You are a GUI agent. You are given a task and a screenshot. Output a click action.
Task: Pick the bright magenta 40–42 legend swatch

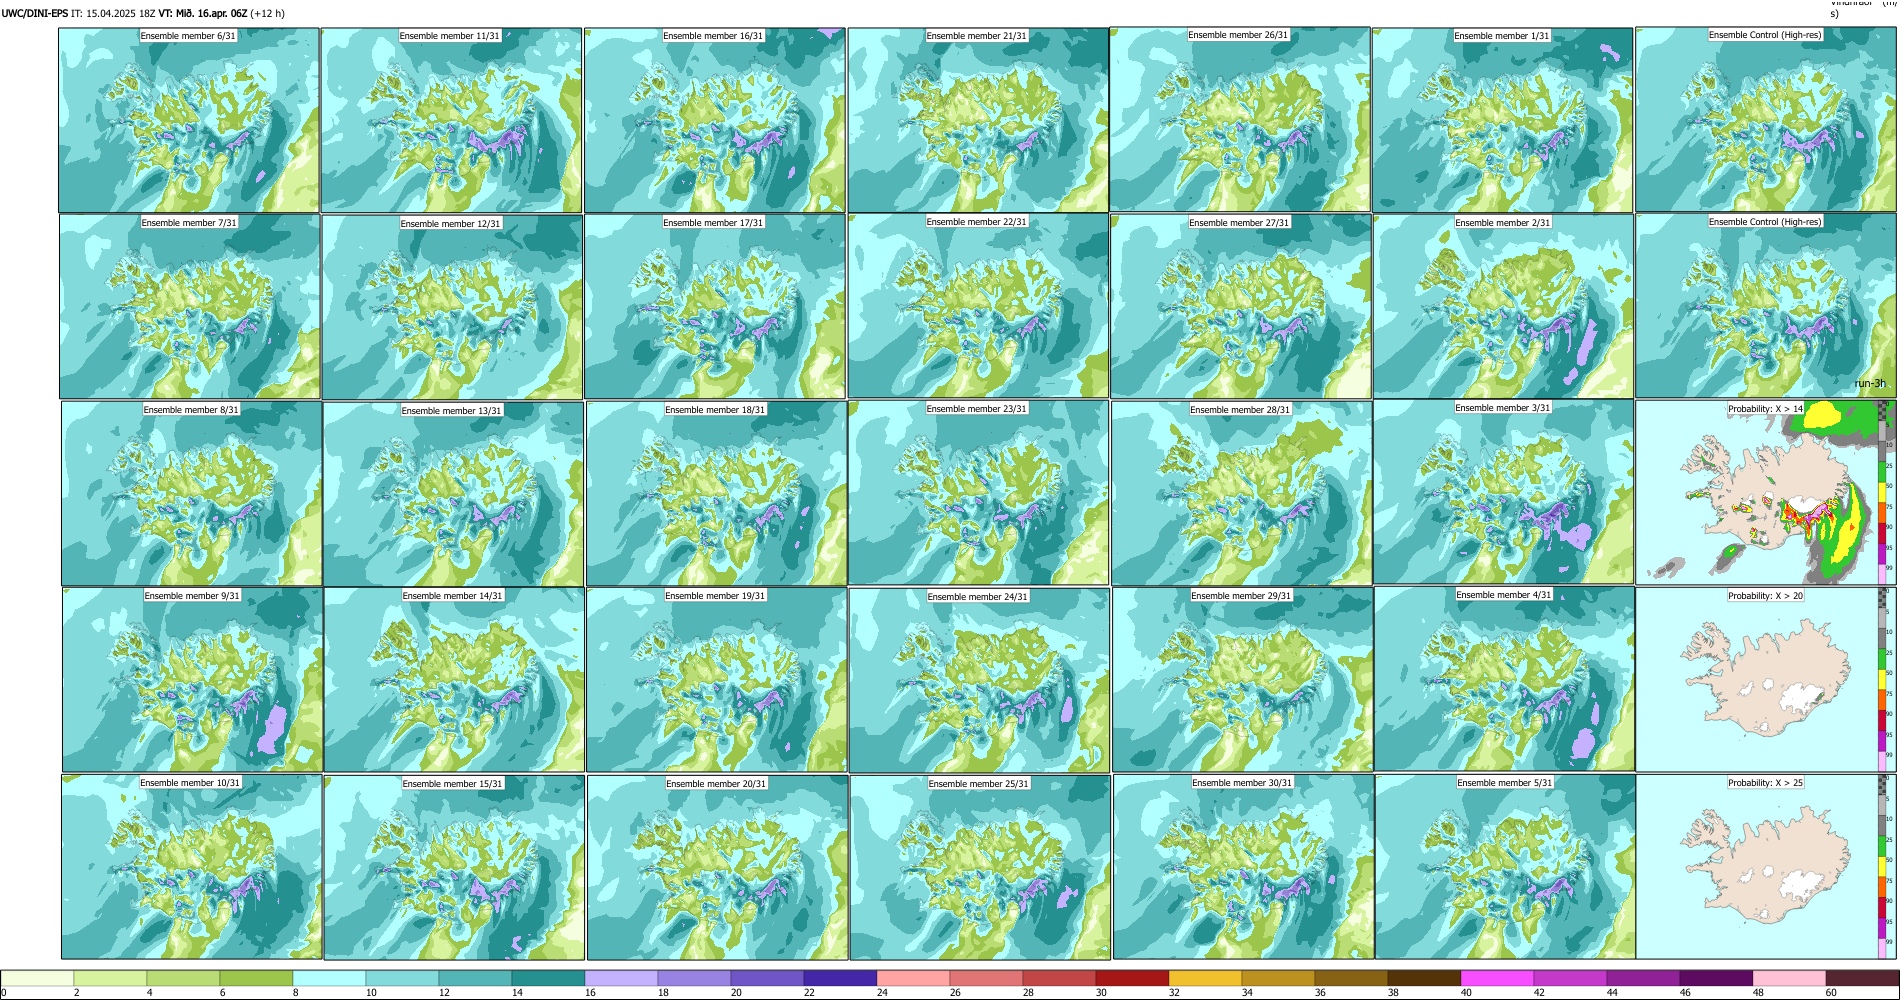[x=1497, y=978]
